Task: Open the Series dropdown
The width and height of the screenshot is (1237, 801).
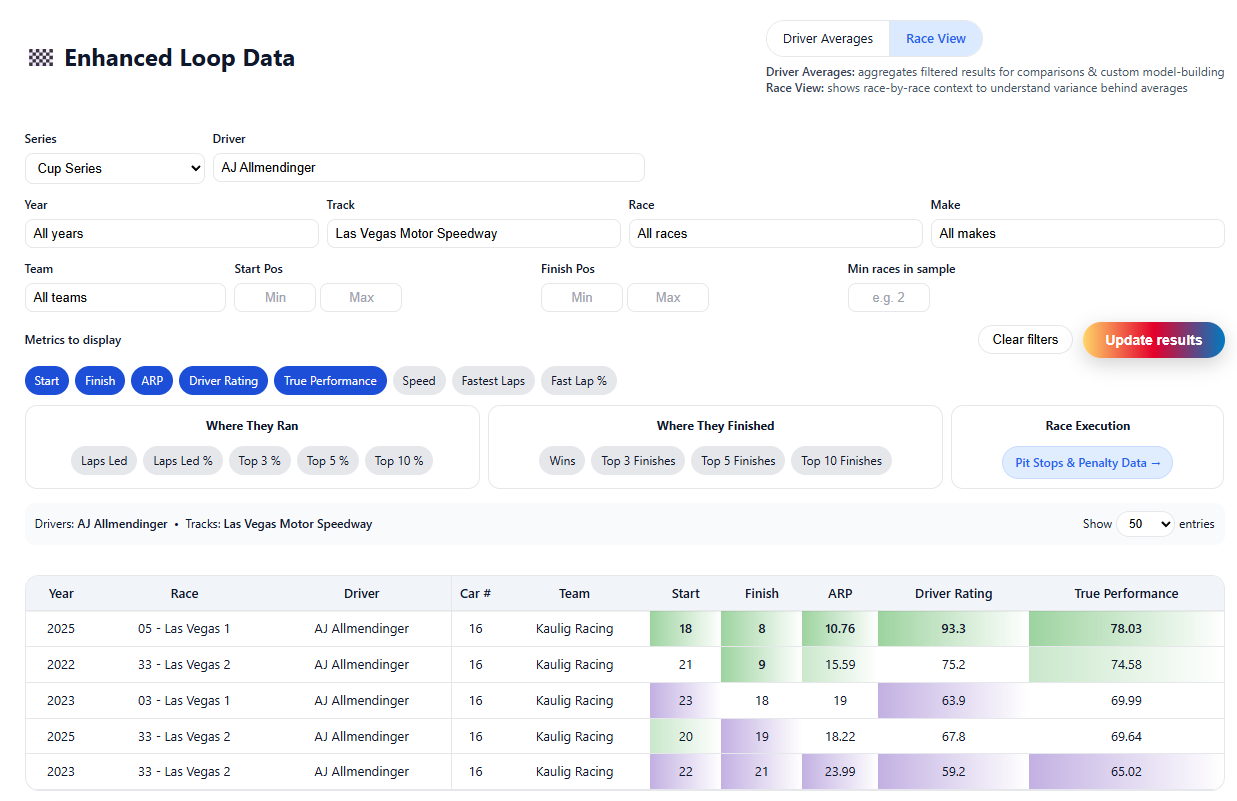Action: [x=115, y=169]
